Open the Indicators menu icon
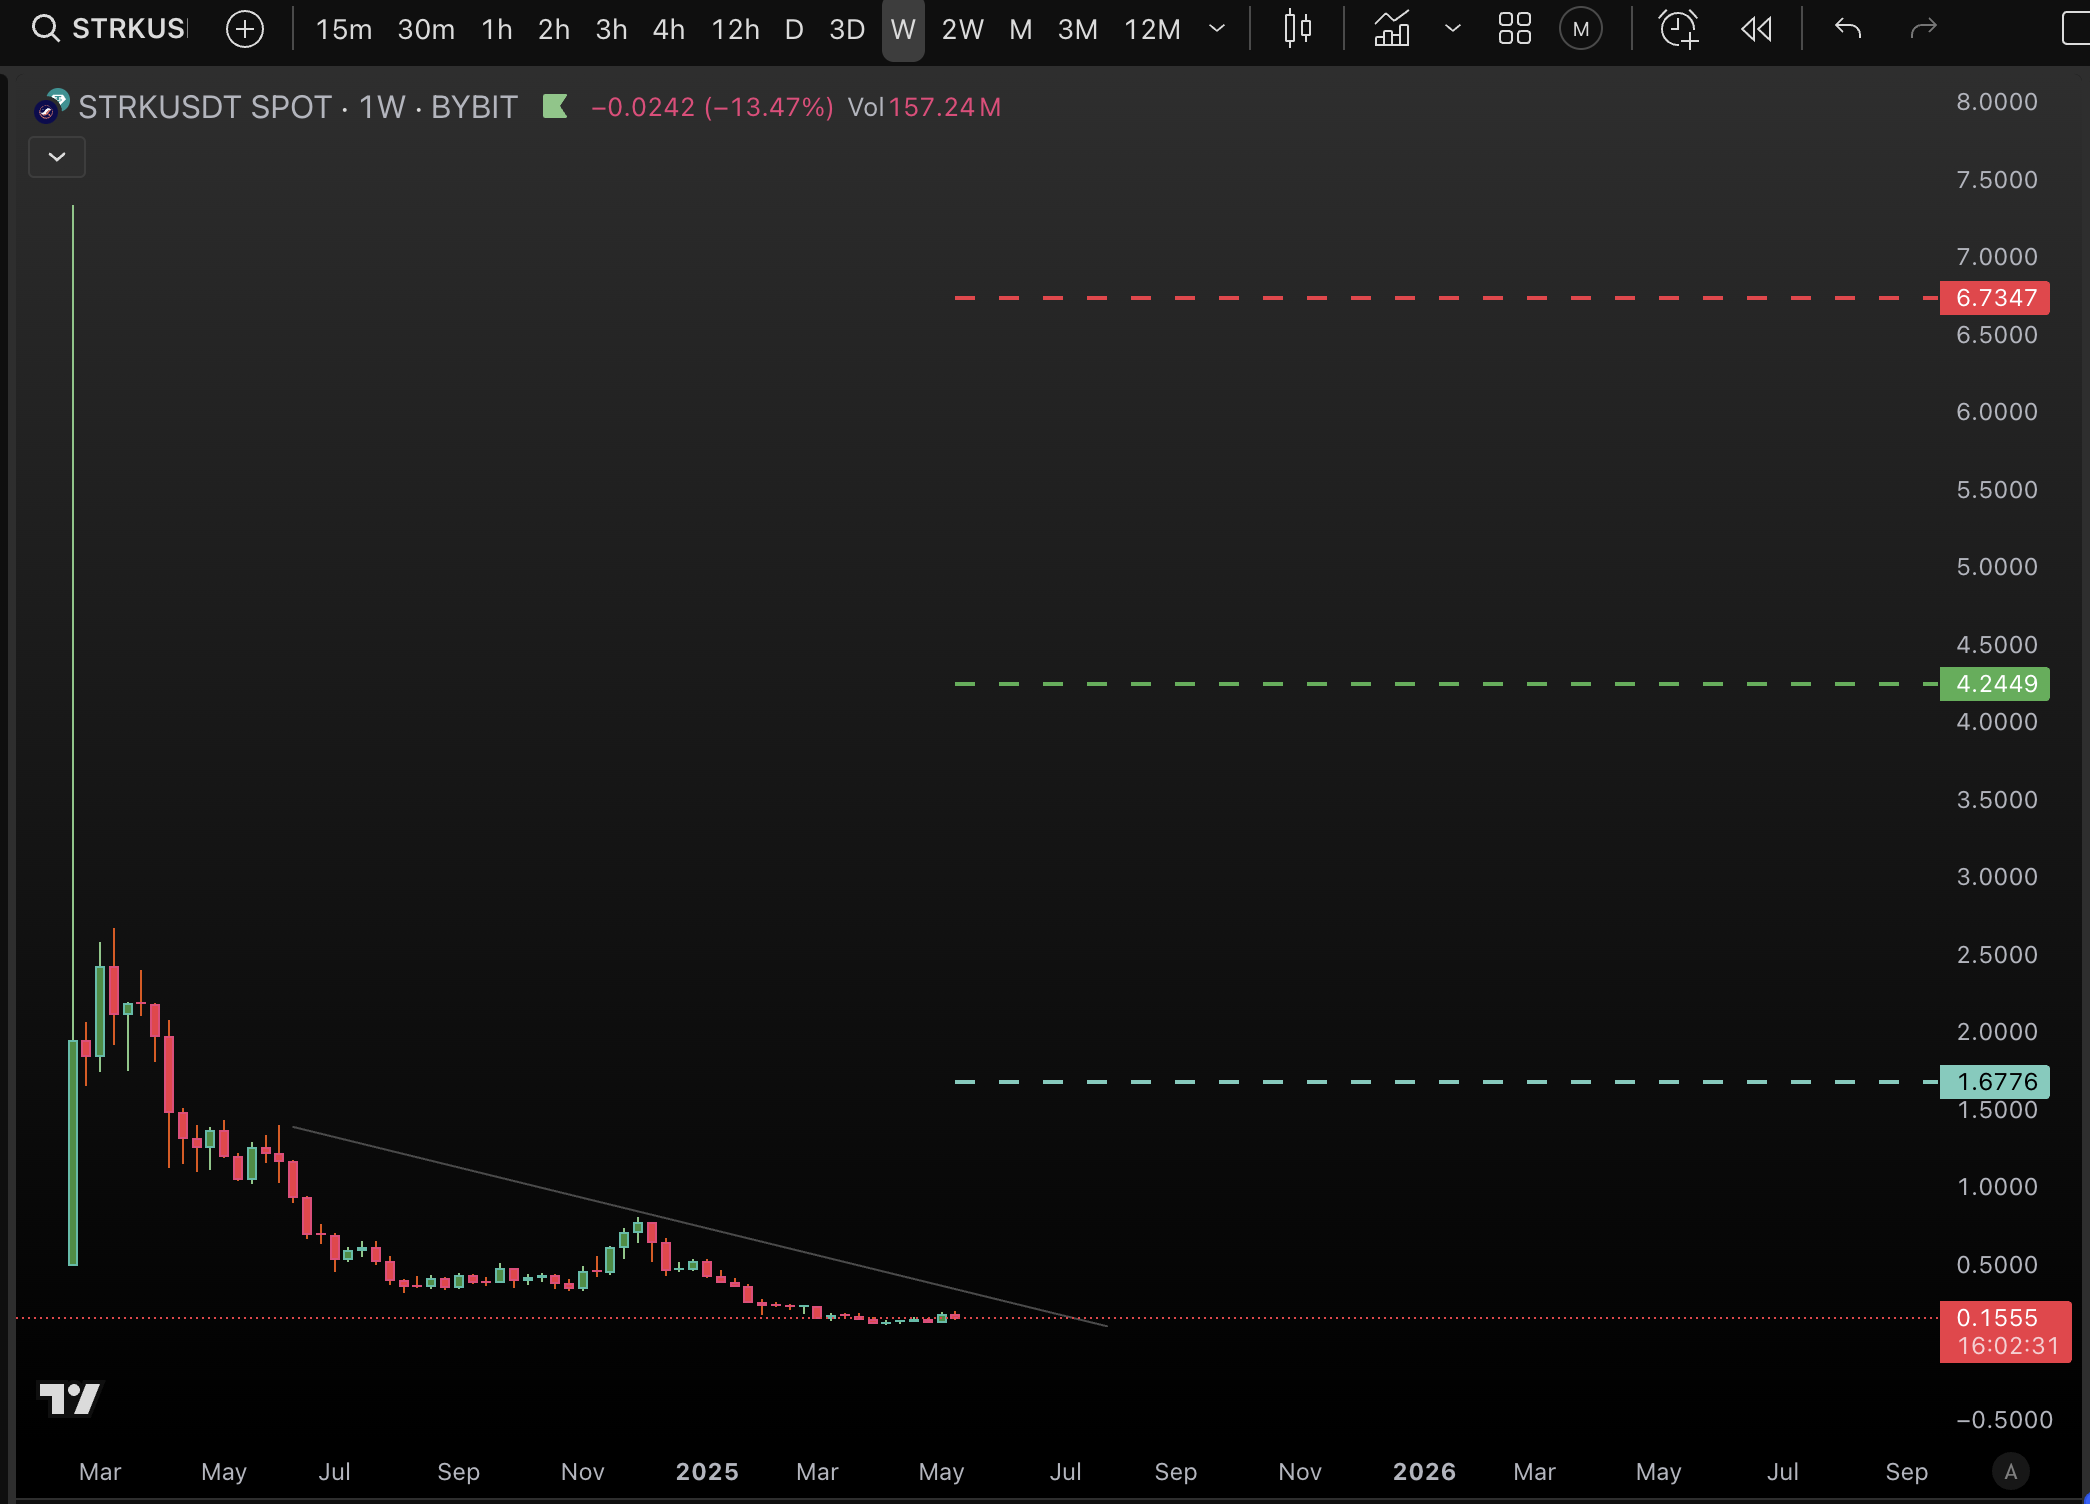 click(x=1392, y=29)
